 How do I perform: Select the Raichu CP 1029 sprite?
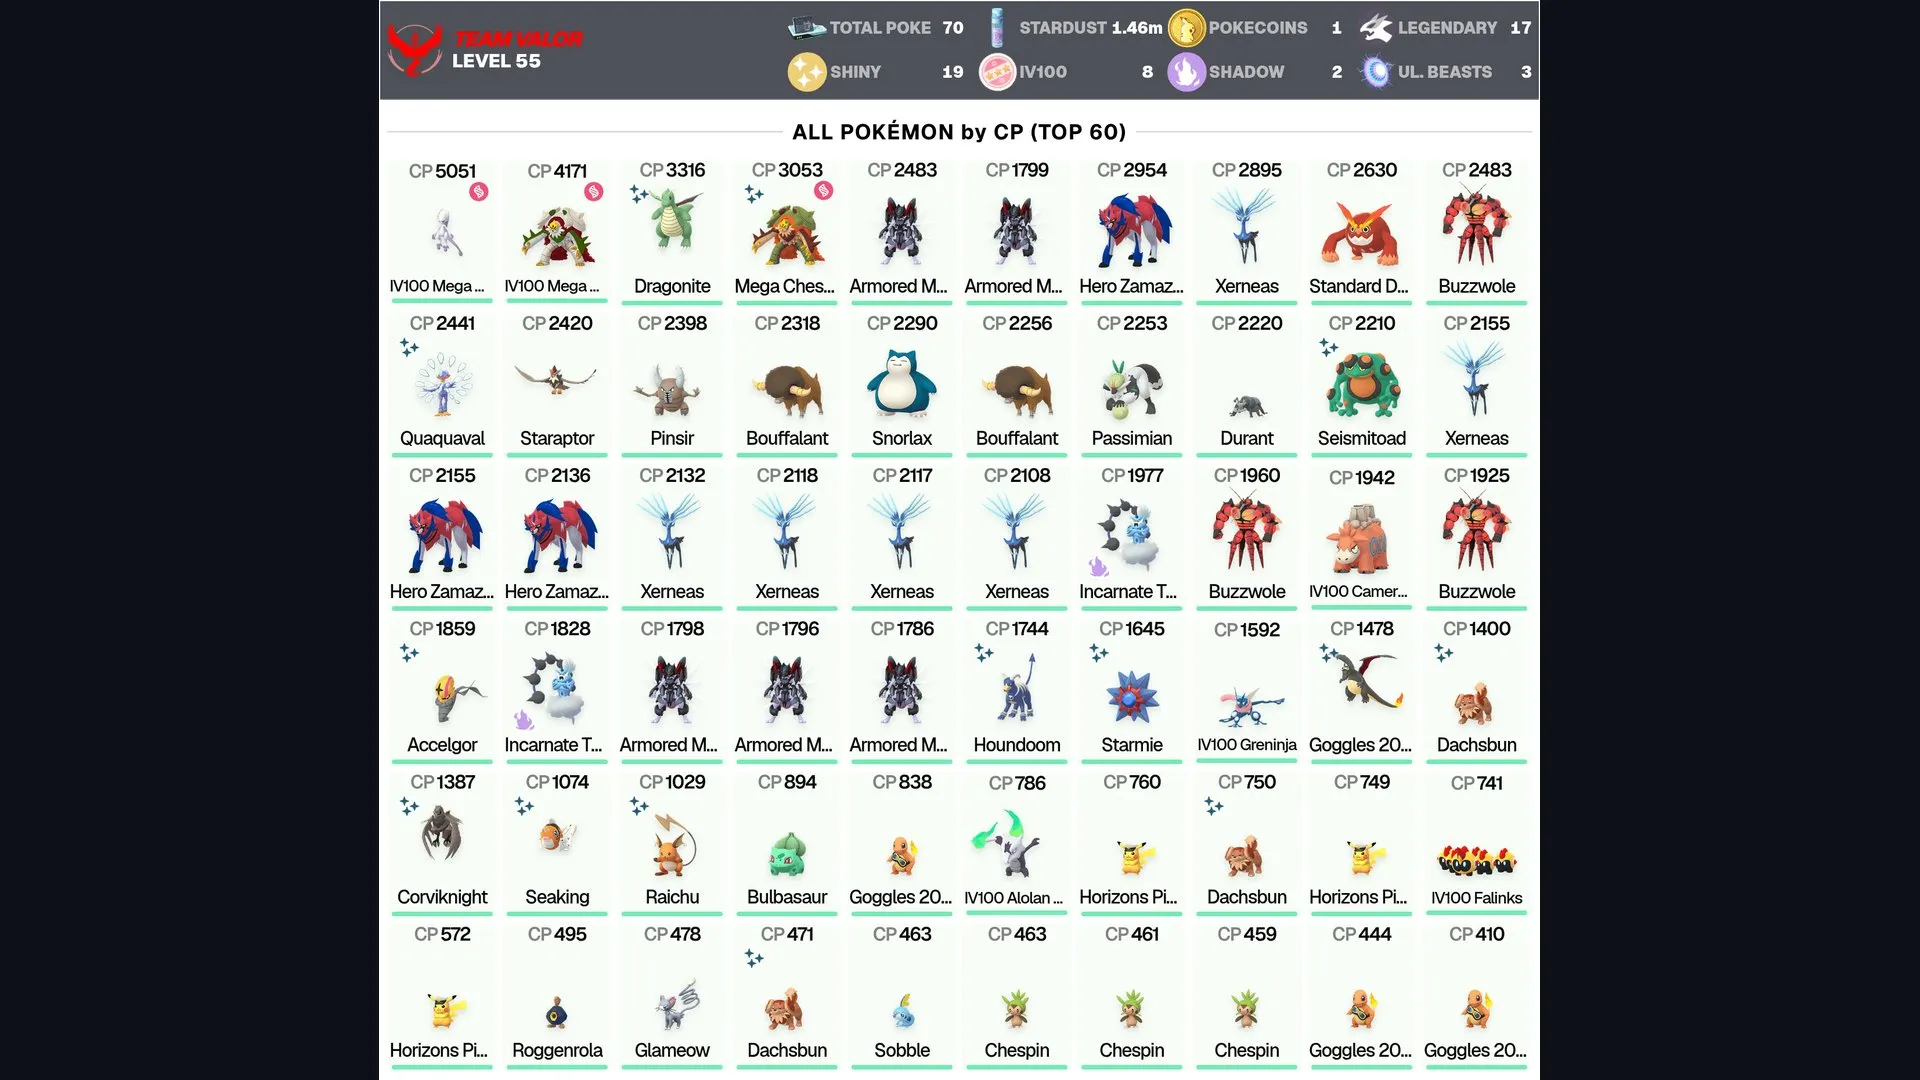pyautogui.click(x=673, y=845)
